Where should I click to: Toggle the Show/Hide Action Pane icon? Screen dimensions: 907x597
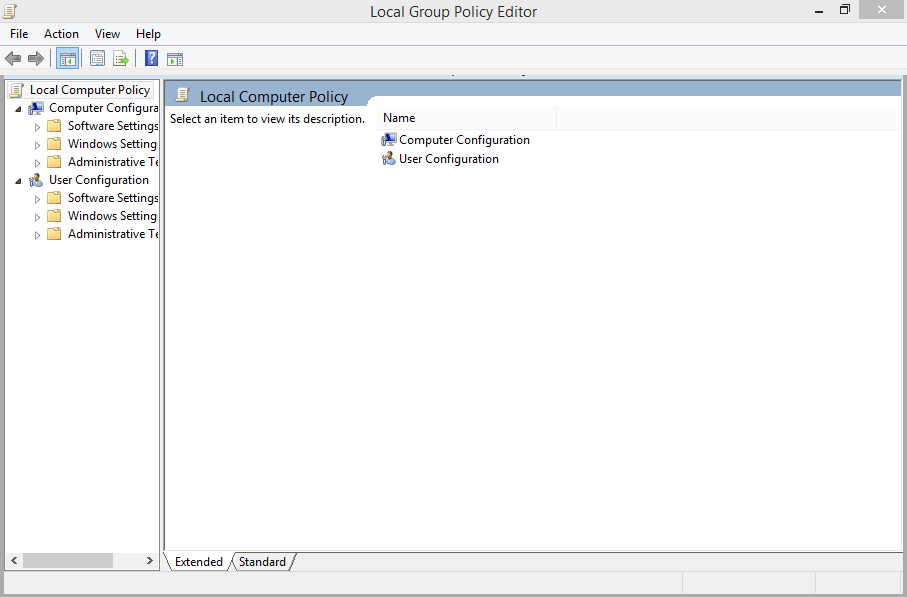(x=174, y=58)
